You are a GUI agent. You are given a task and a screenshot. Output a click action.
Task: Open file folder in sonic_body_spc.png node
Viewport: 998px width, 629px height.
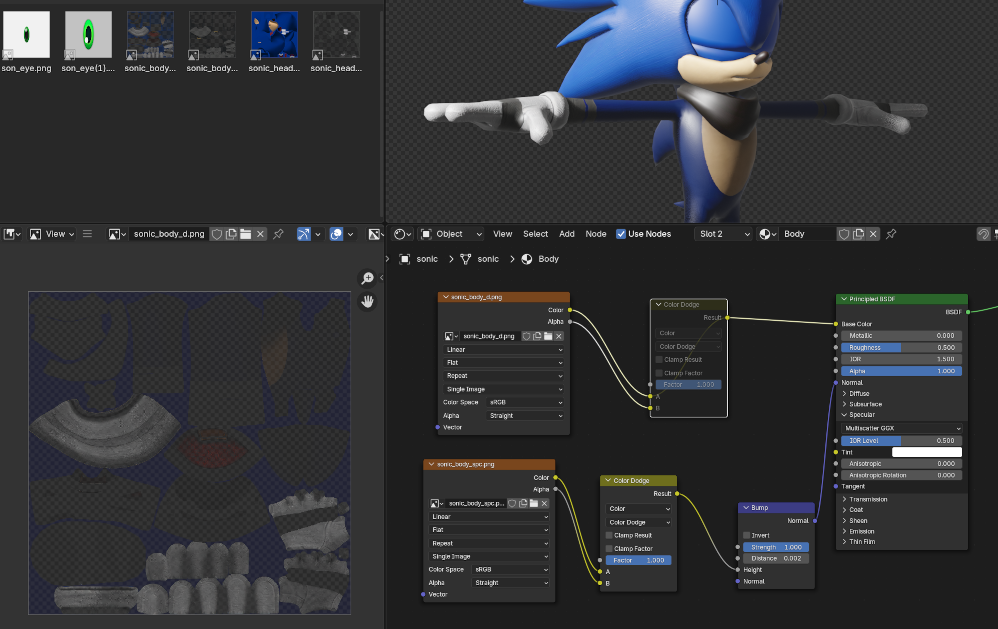[533, 504]
